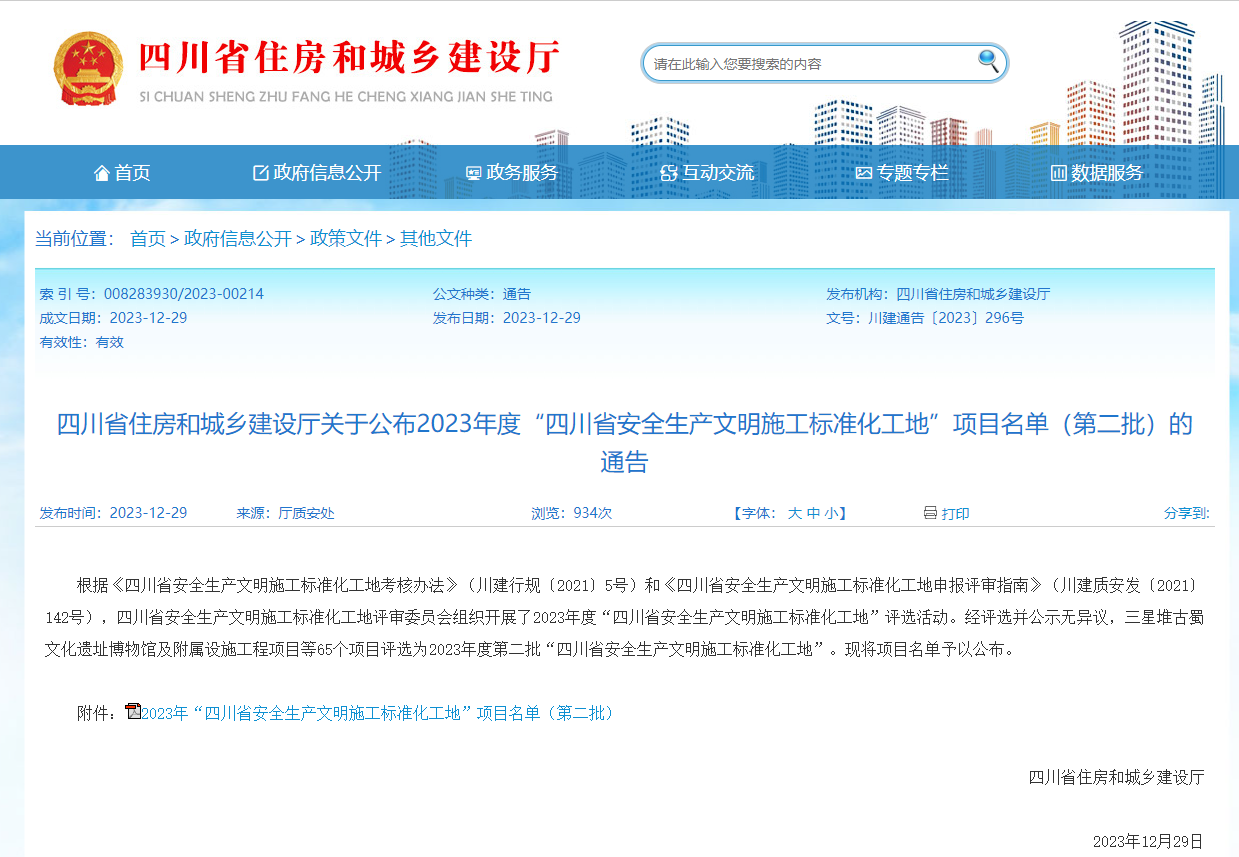The height and width of the screenshot is (857, 1239).
Task: Open the 数据服务 navigation menu
Action: pos(1107,173)
